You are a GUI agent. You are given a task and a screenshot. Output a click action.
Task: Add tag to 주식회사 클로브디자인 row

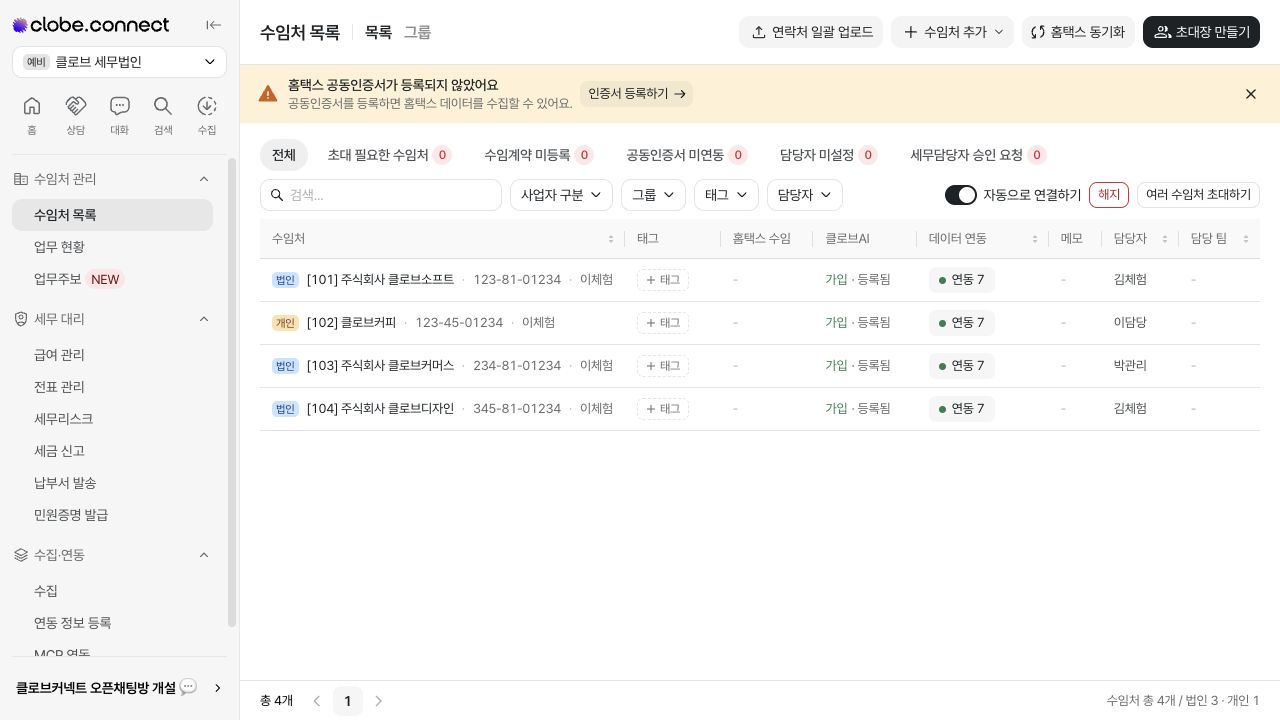[663, 409]
